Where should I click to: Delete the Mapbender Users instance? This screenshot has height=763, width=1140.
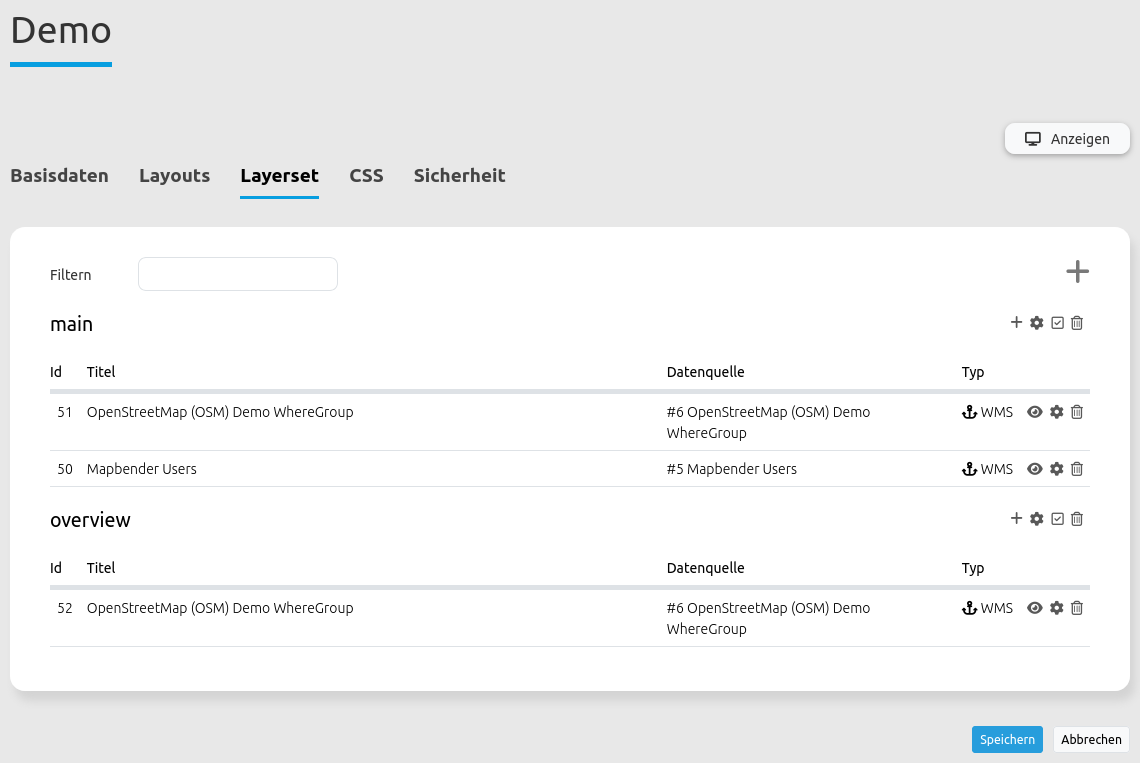(x=1077, y=469)
